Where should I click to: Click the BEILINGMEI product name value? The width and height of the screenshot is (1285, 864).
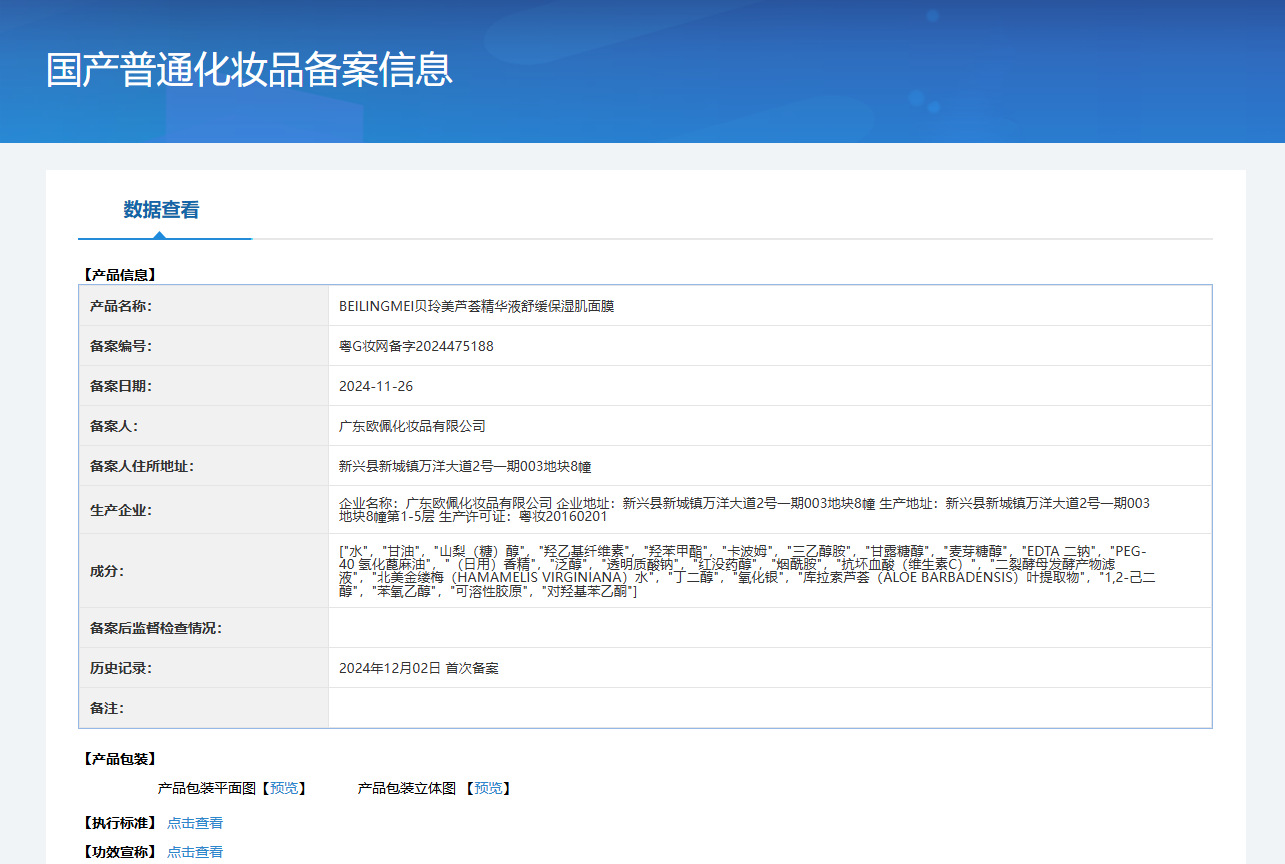476,306
